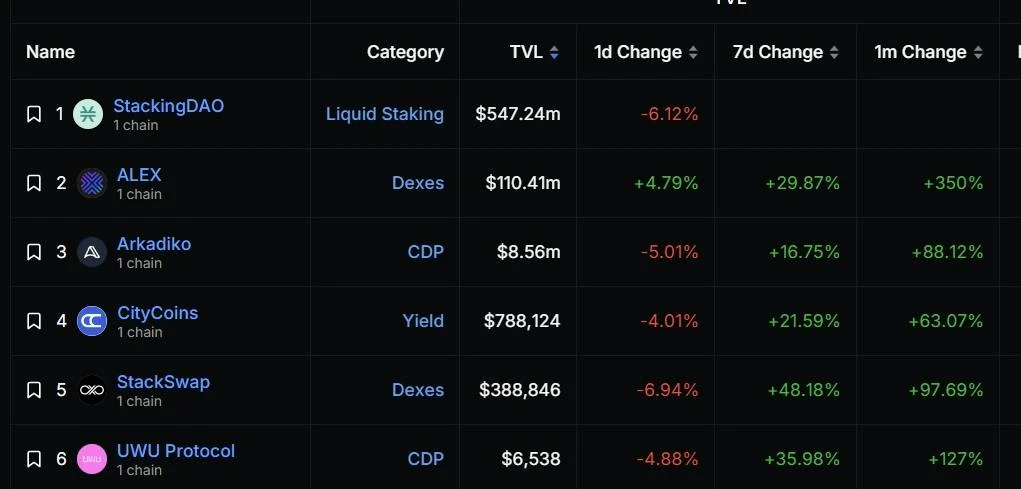Open the StackingDAO protocol link
Image resolution: width=1021 pixels, height=489 pixels.
tap(168, 106)
